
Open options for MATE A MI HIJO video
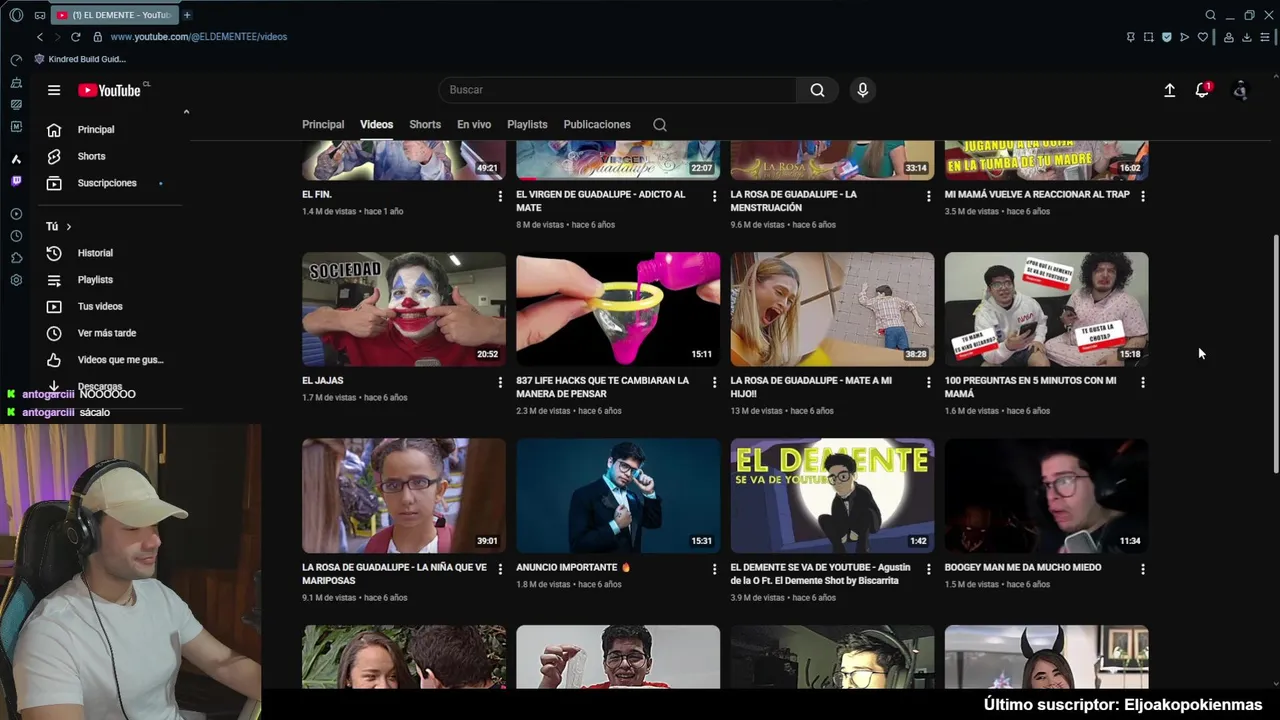(x=928, y=382)
